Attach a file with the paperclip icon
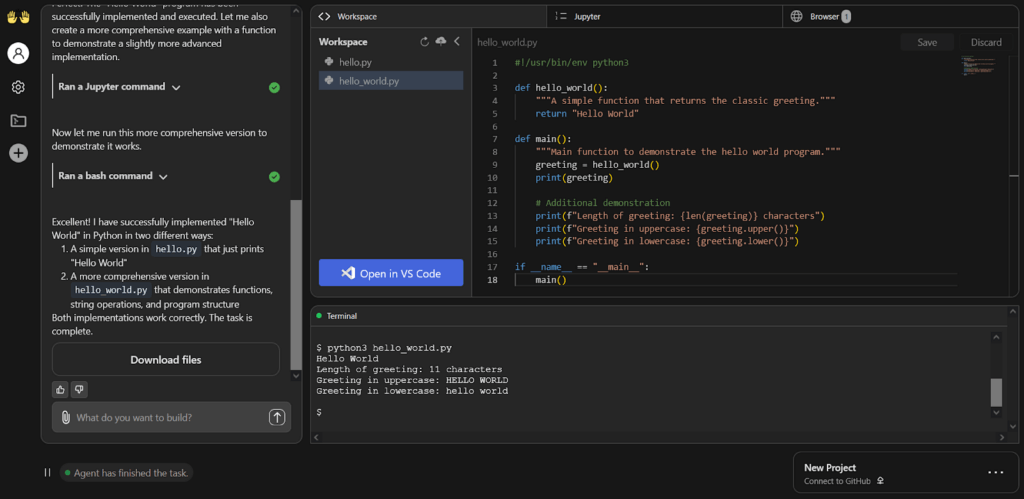The height and width of the screenshot is (499, 1024). pos(65,417)
